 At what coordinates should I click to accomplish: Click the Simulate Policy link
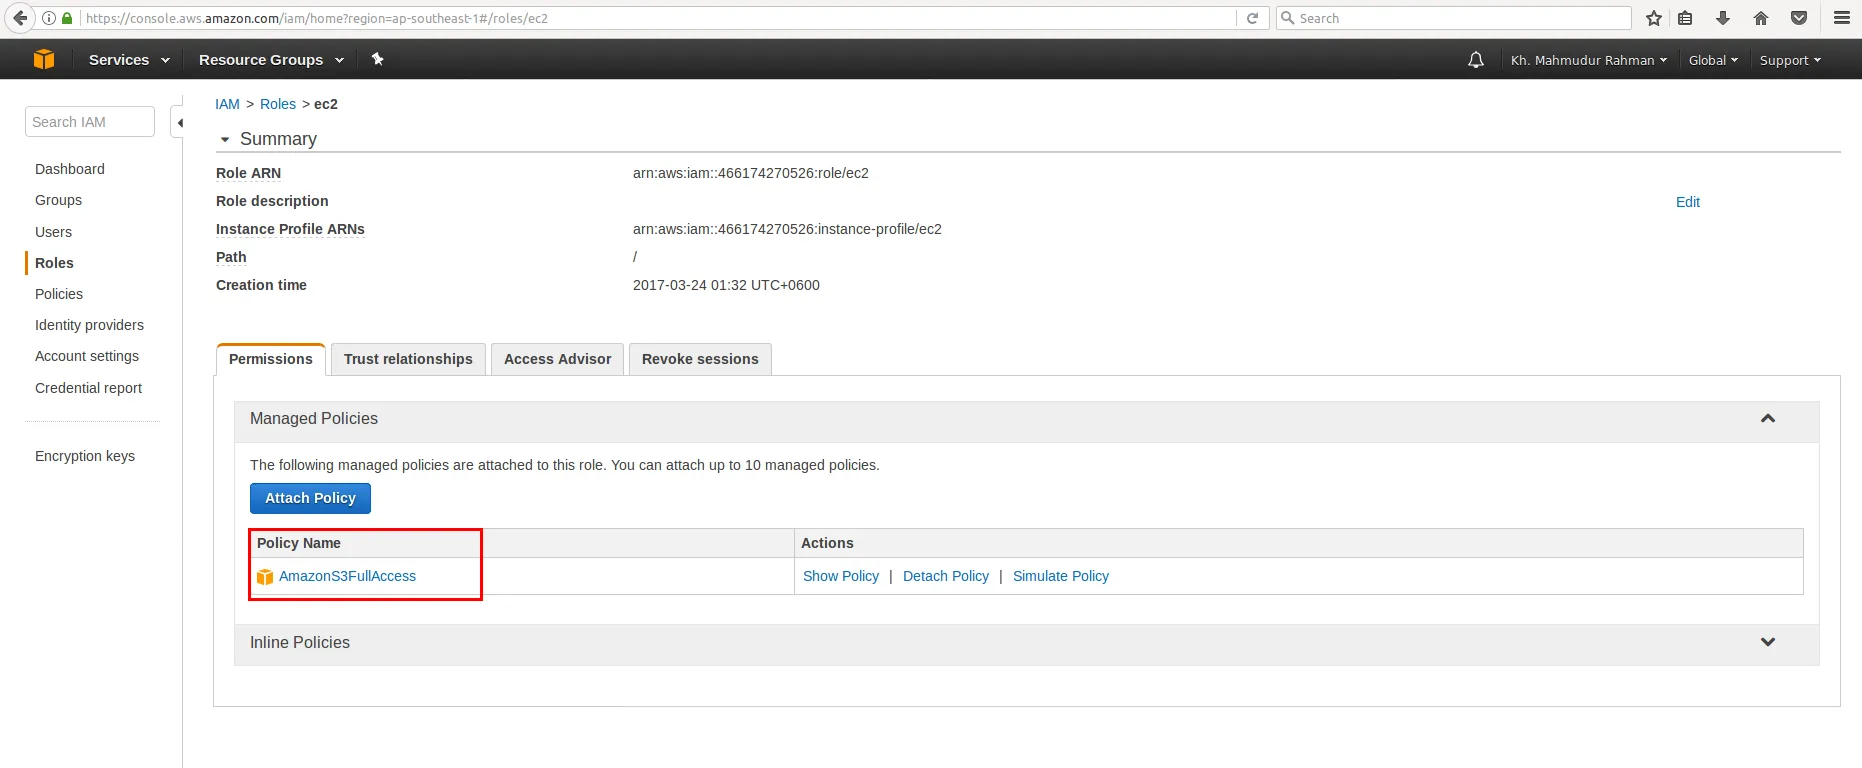pyautogui.click(x=1061, y=576)
